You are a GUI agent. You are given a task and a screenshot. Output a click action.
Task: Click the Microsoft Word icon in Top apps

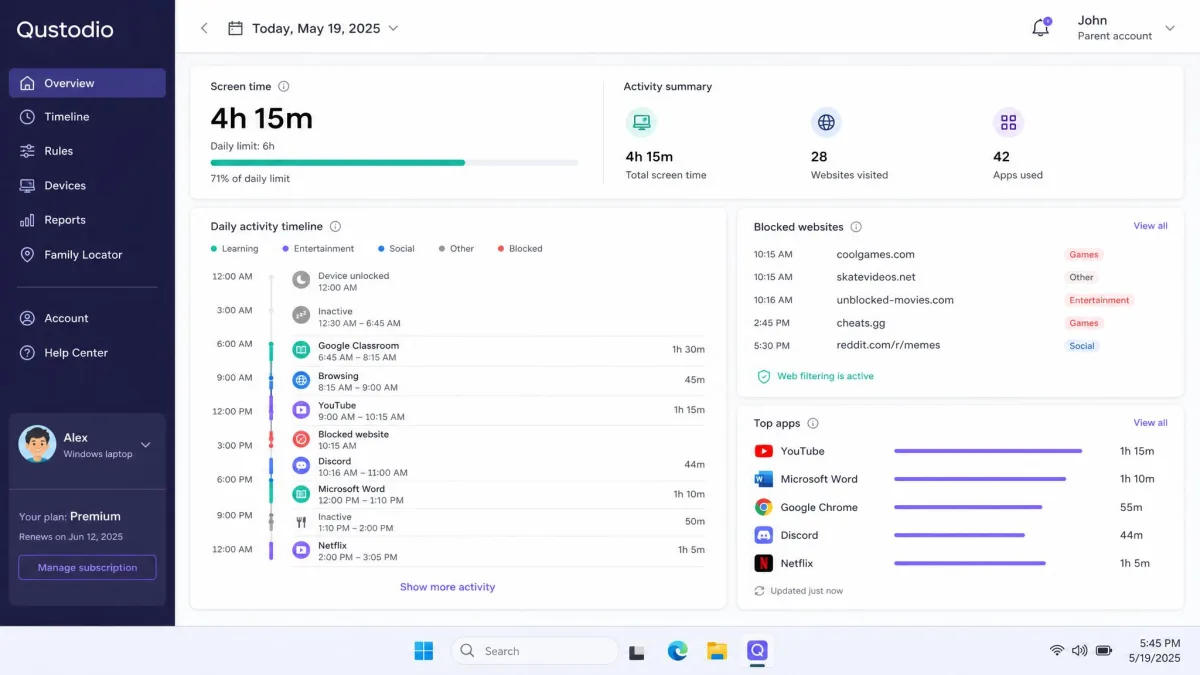[x=764, y=479]
